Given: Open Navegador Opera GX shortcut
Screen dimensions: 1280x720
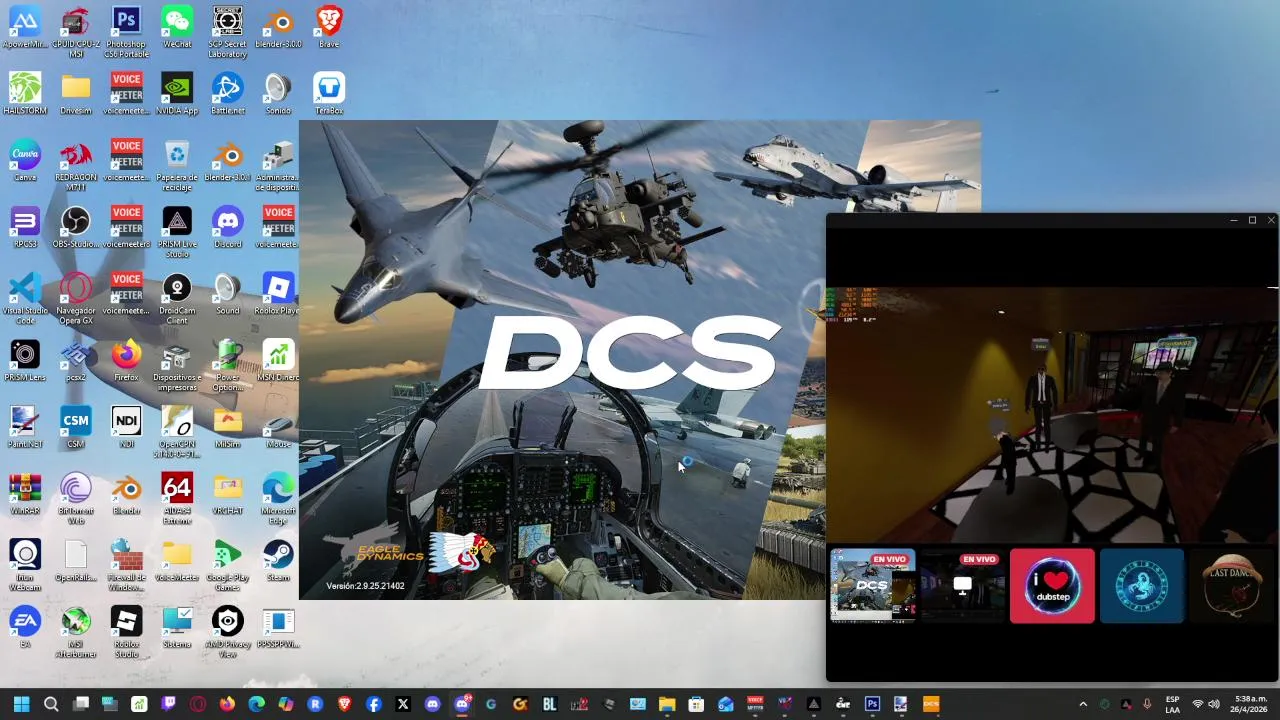Looking at the screenshot, I should coord(76,298).
